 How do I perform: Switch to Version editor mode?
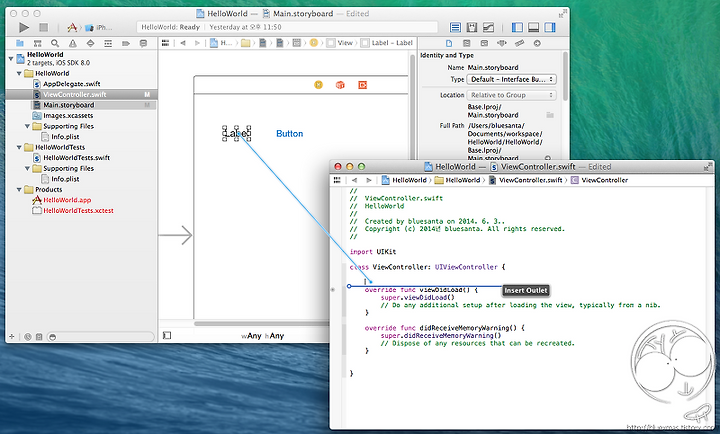tap(489, 28)
